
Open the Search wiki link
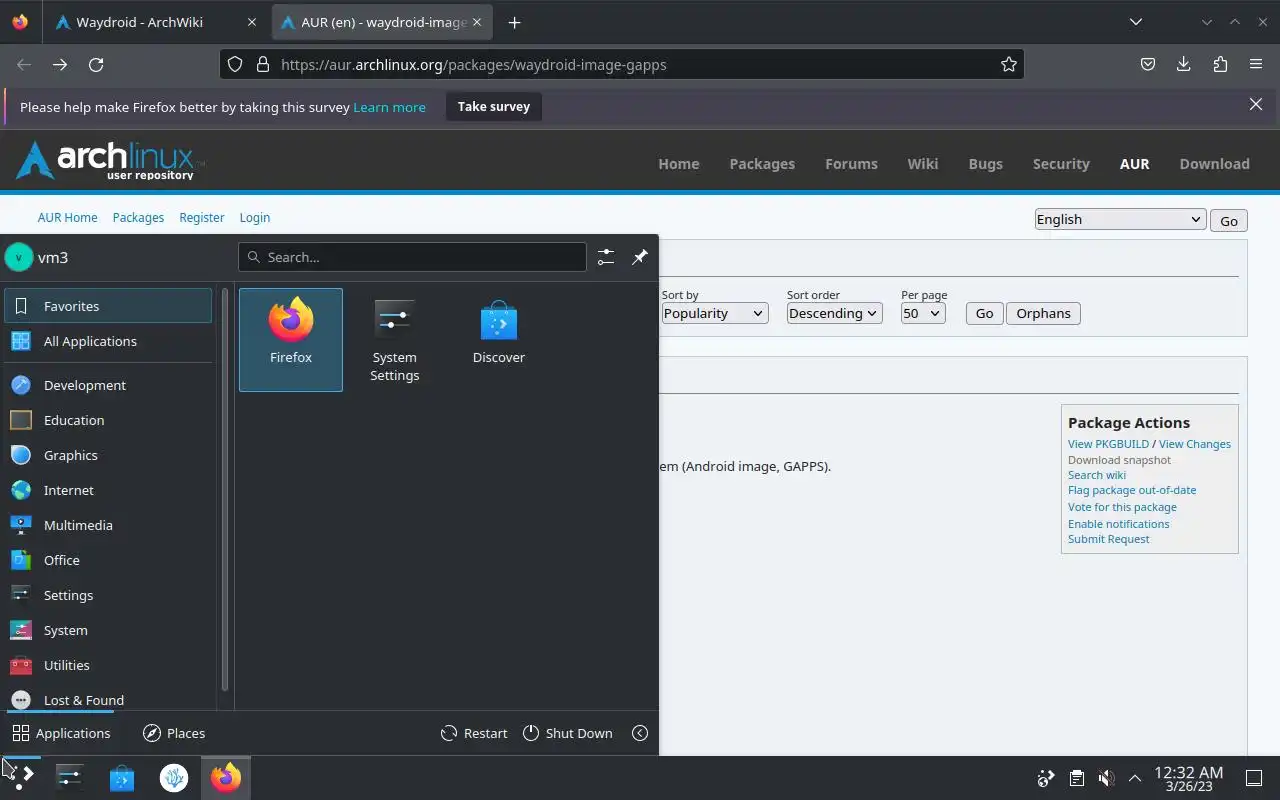pyautogui.click(x=1097, y=475)
